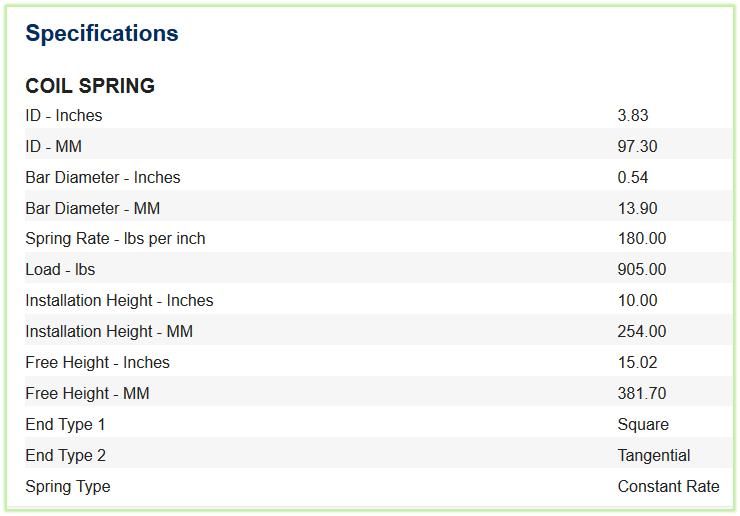Click Spring Rate - lbs per inch label
Viewport: 740px width, 516px height.
[115, 239]
